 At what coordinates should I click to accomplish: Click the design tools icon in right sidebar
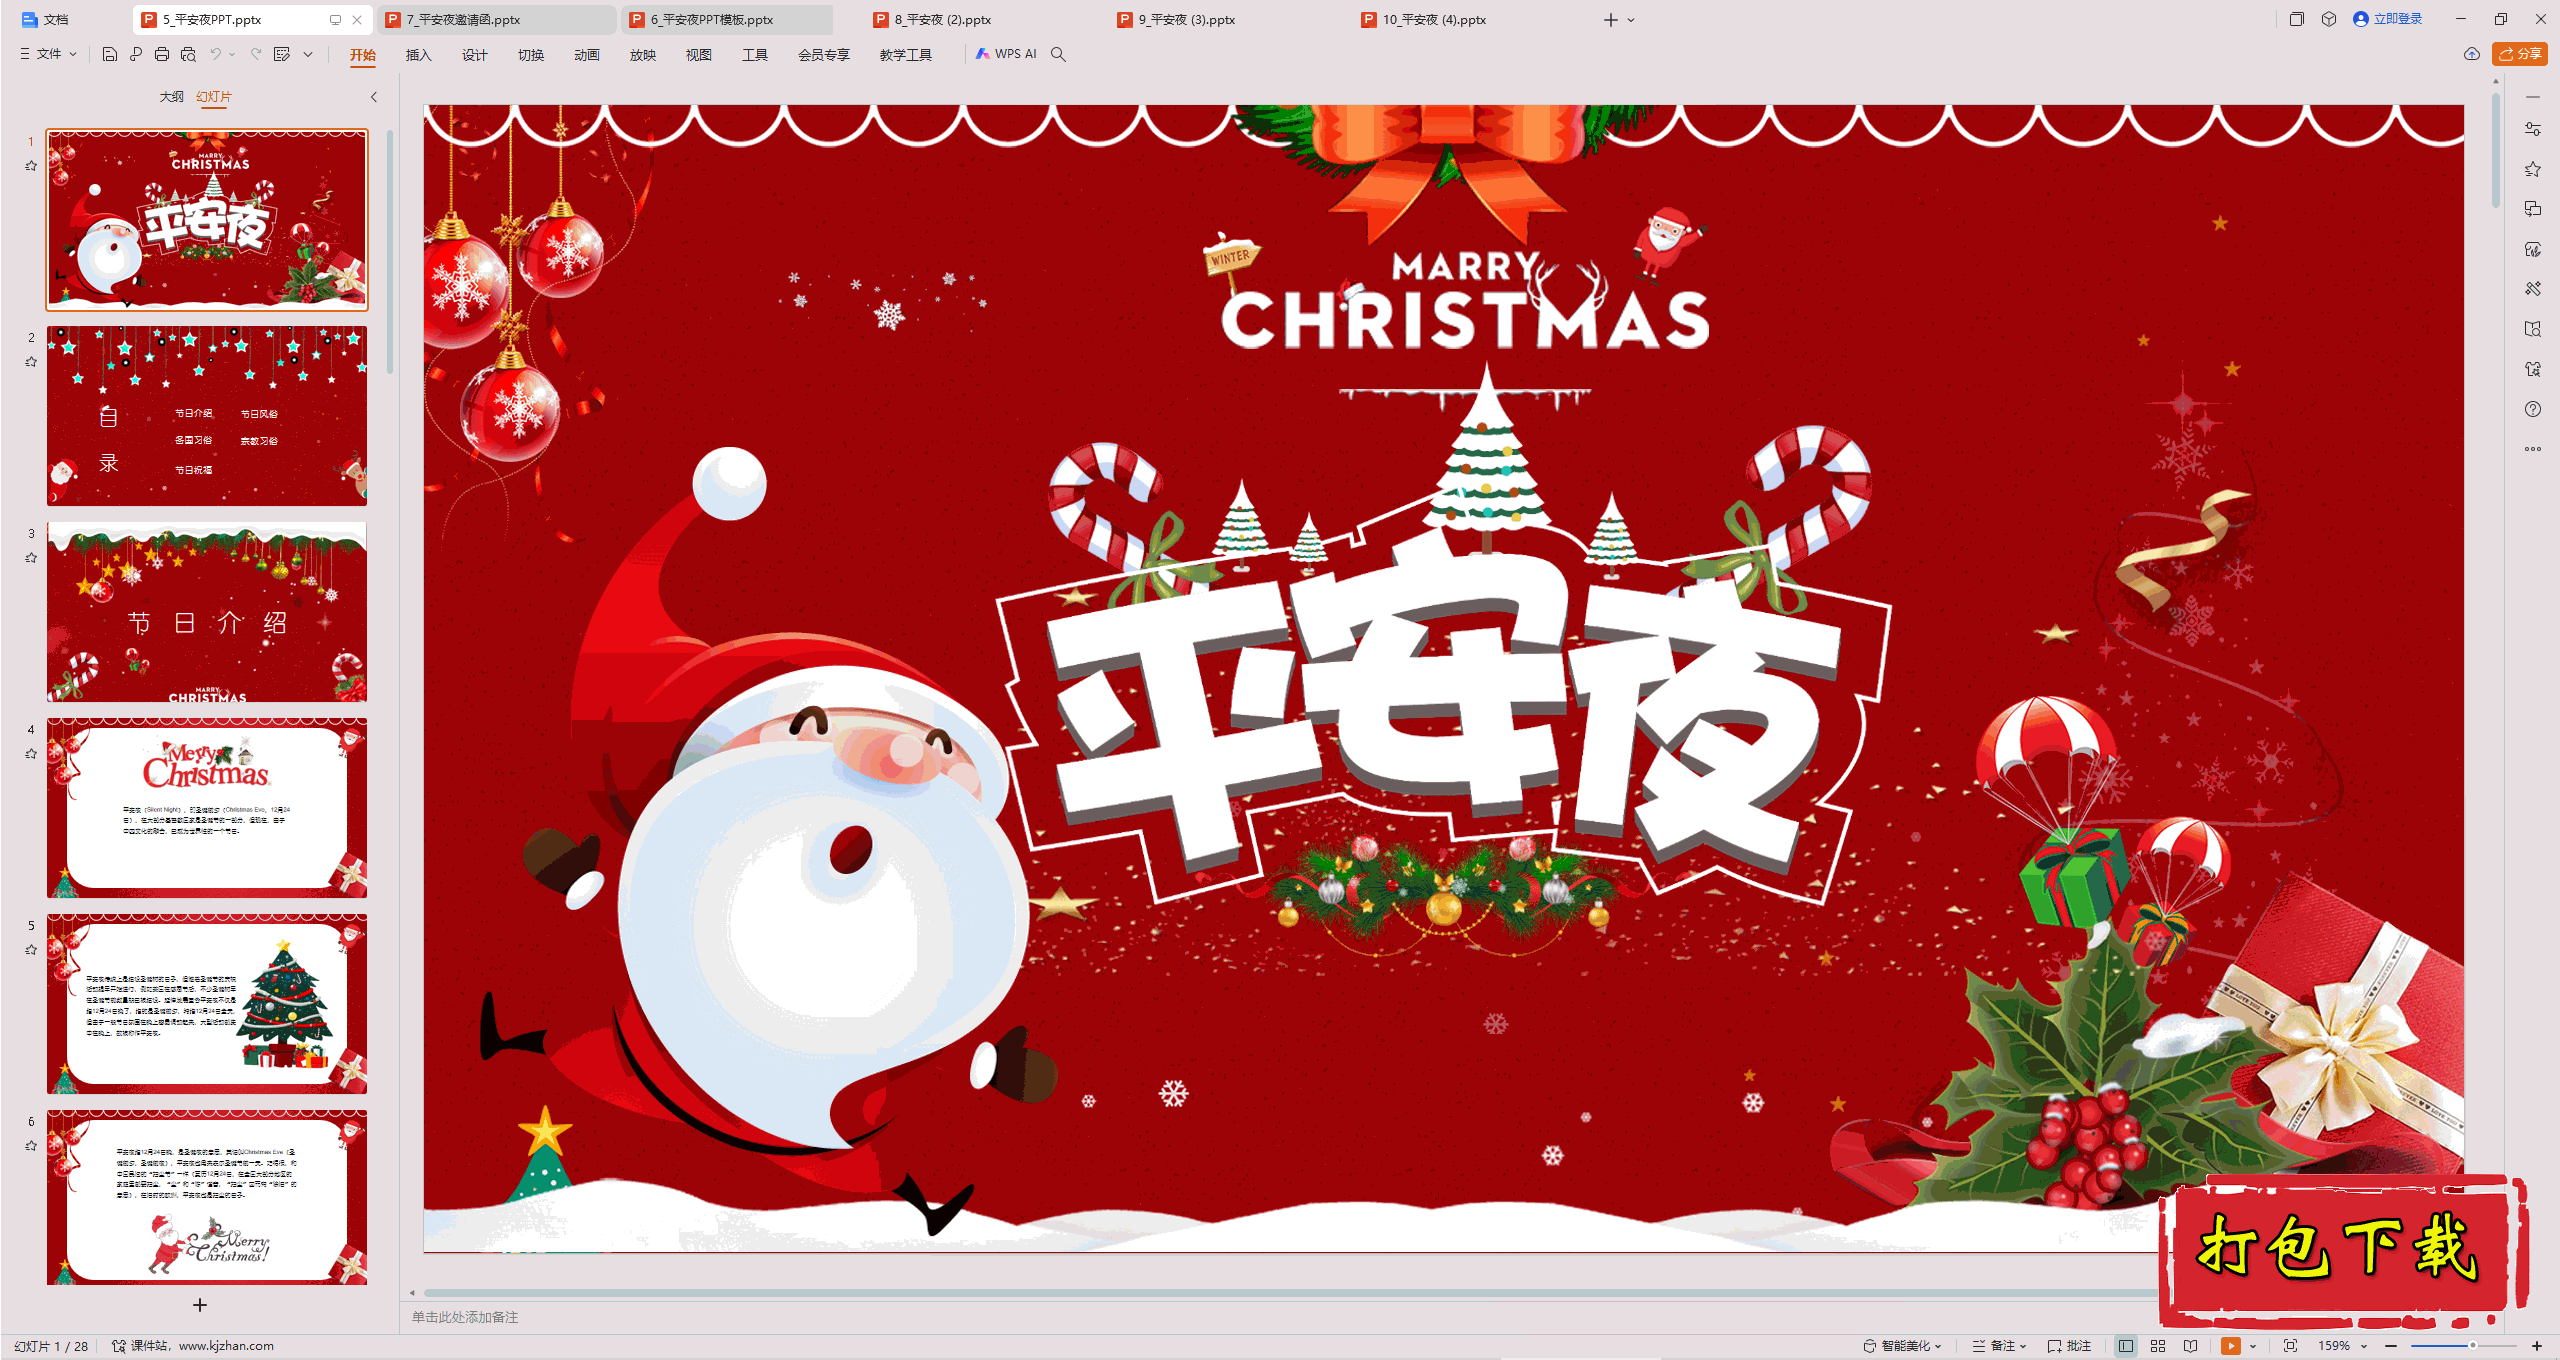click(x=2533, y=289)
